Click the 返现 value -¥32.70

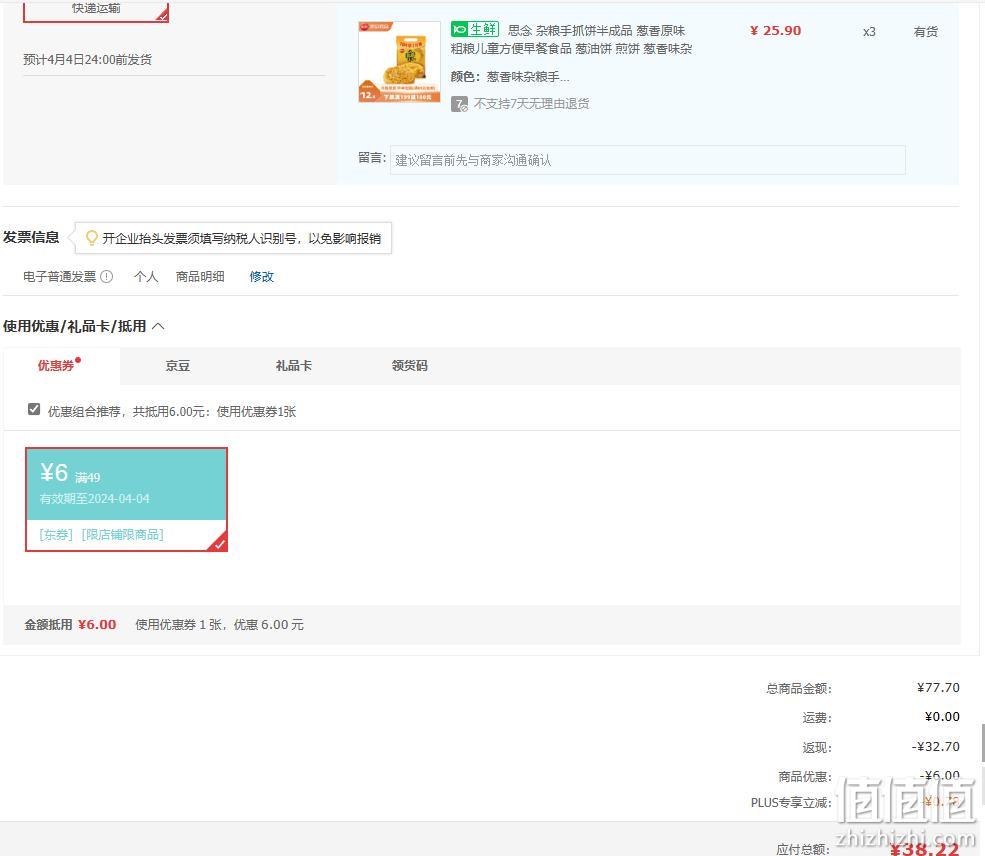[x=935, y=747]
